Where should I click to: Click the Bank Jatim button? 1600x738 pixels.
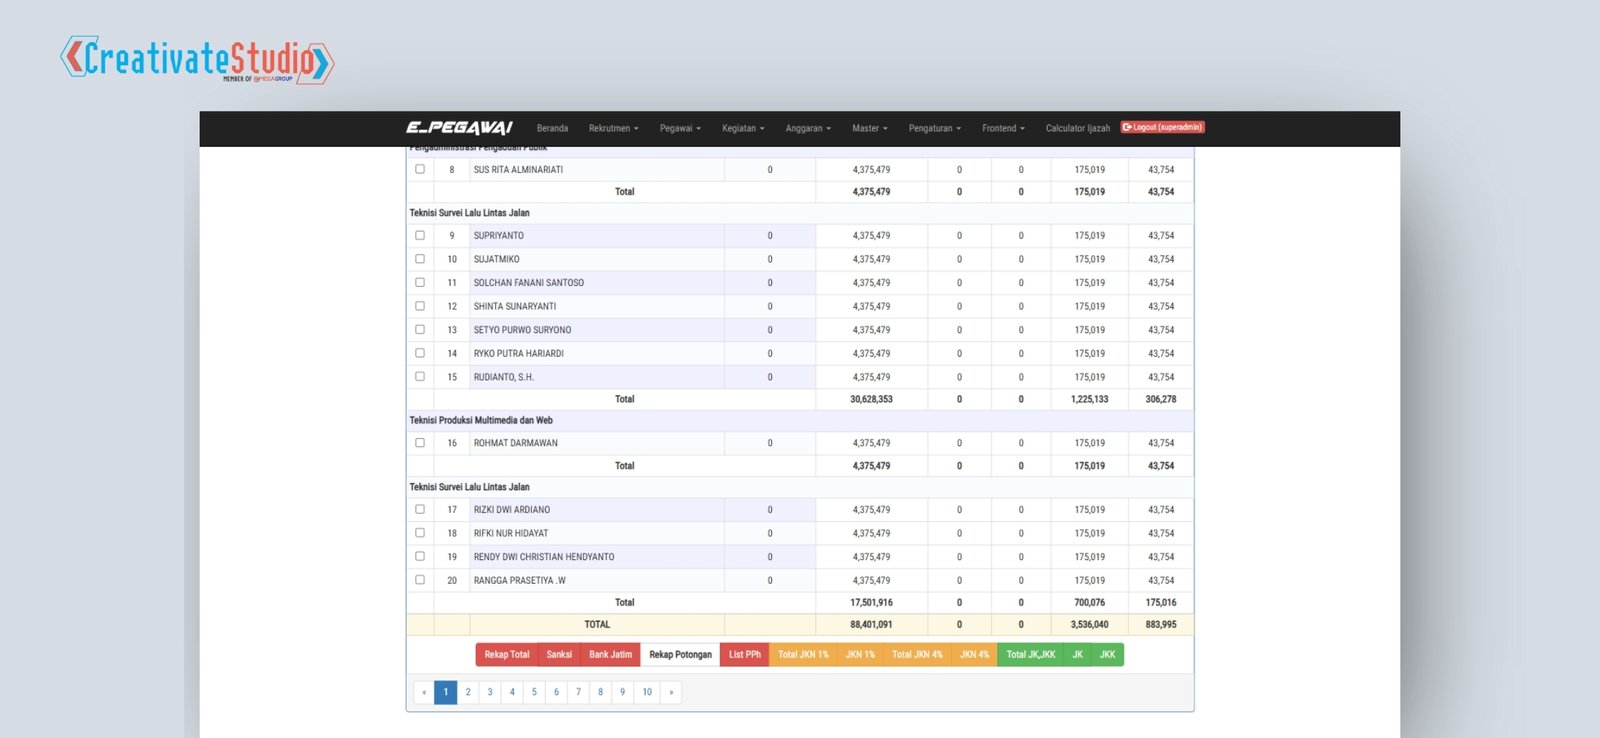[x=610, y=655]
